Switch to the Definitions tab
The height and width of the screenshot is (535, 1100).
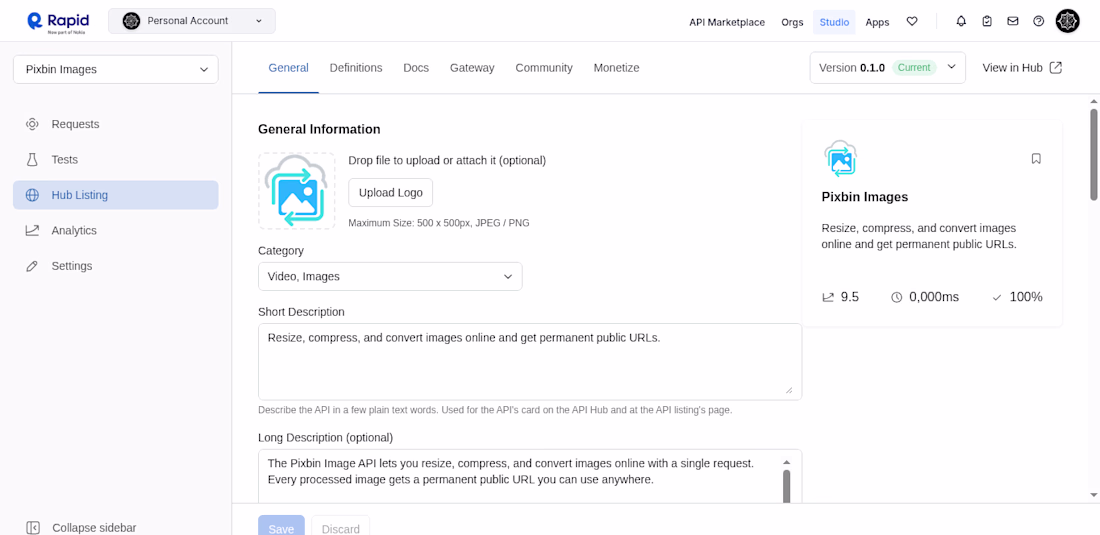click(356, 68)
